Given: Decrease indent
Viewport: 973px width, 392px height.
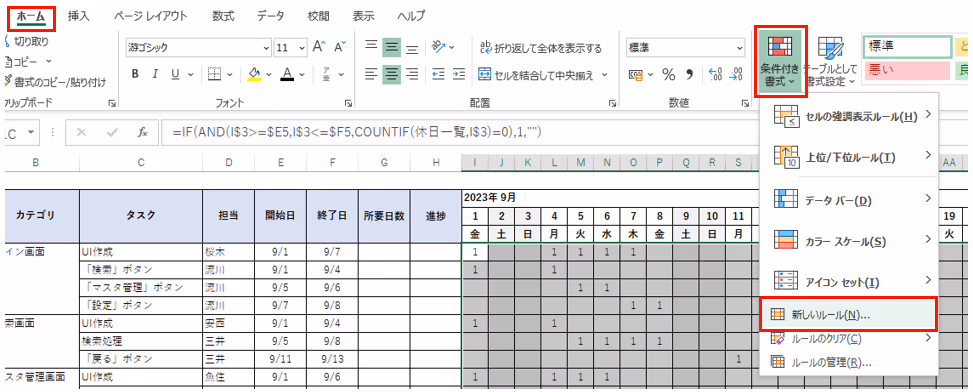Looking at the screenshot, I should point(438,74).
